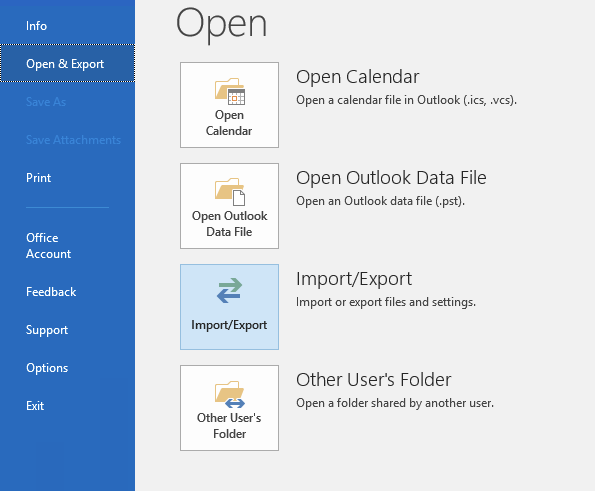595x491 pixels.
Task: Click 'Open an Outlook data file (.pst).' text
Action: (x=381, y=201)
